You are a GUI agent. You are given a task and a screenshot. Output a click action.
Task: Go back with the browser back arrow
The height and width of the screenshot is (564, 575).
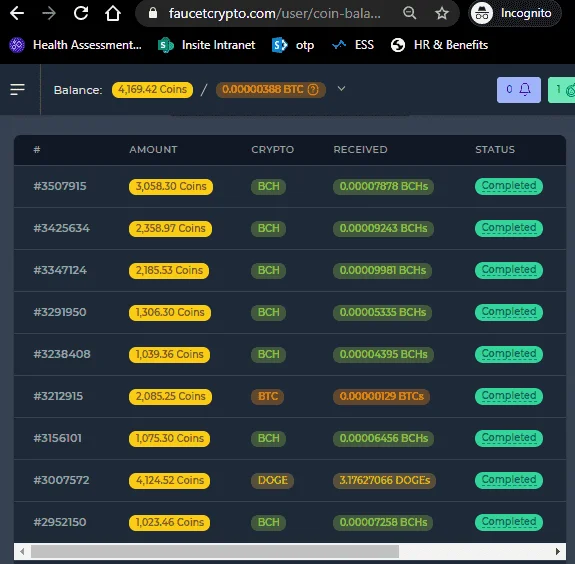click(x=17, y=13)
